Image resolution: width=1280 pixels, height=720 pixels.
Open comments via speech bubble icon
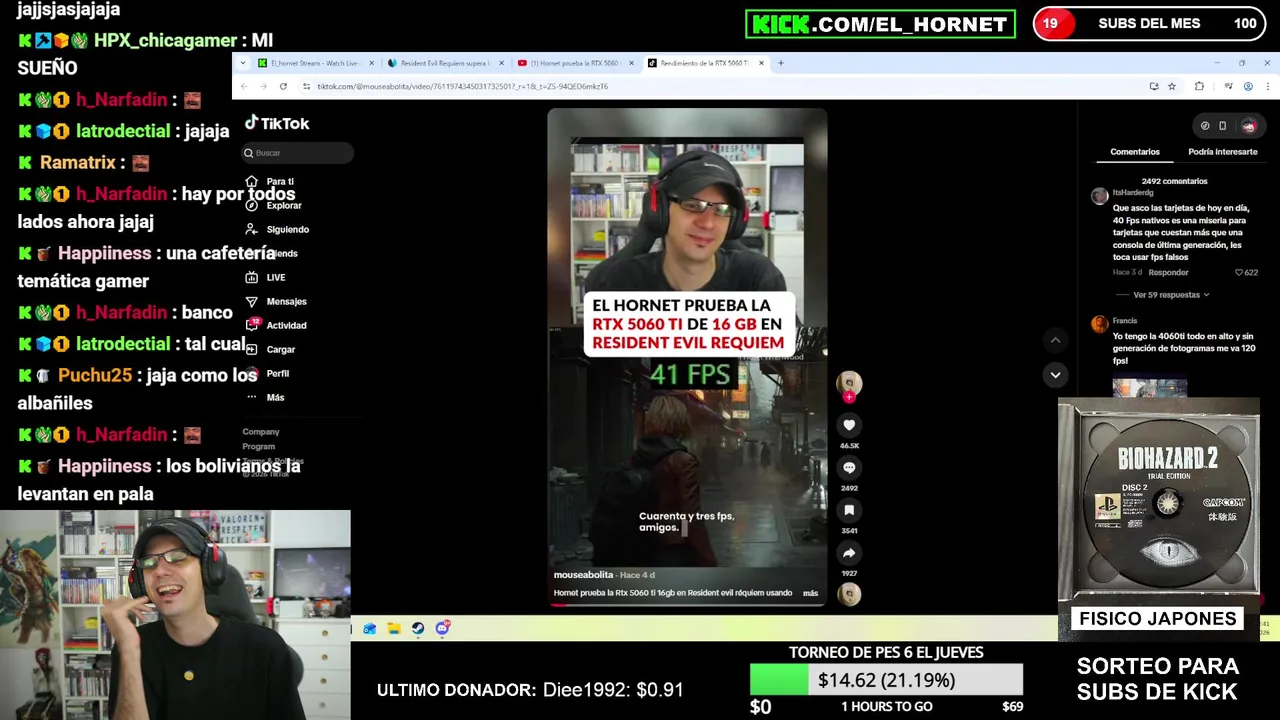click(x=849, y=468)
